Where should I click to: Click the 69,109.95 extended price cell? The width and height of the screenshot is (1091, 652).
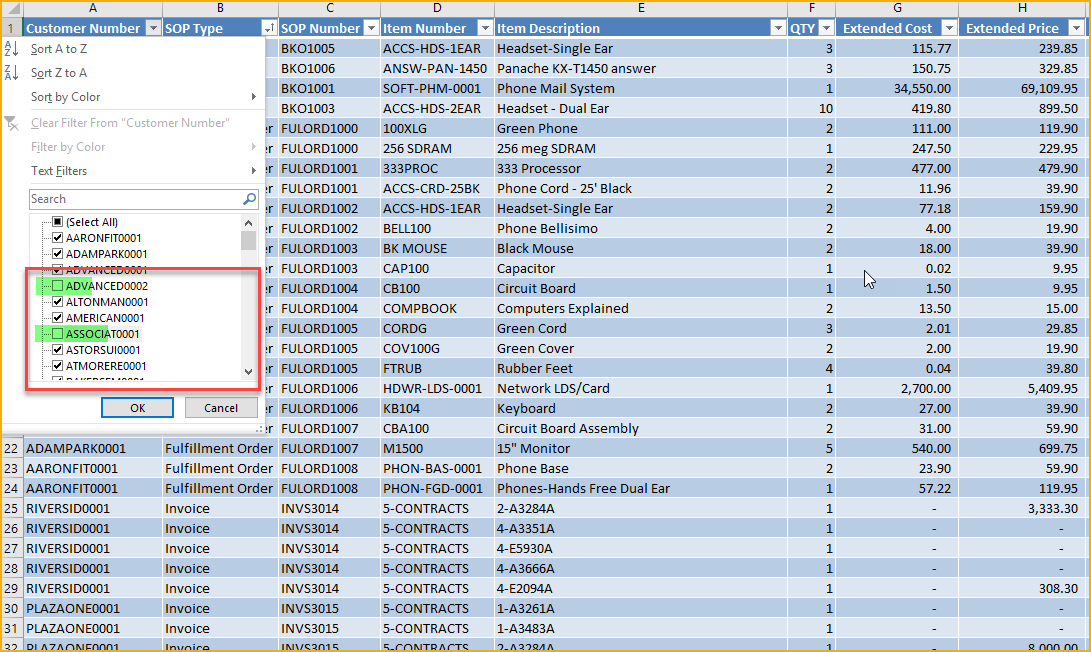1021,88
